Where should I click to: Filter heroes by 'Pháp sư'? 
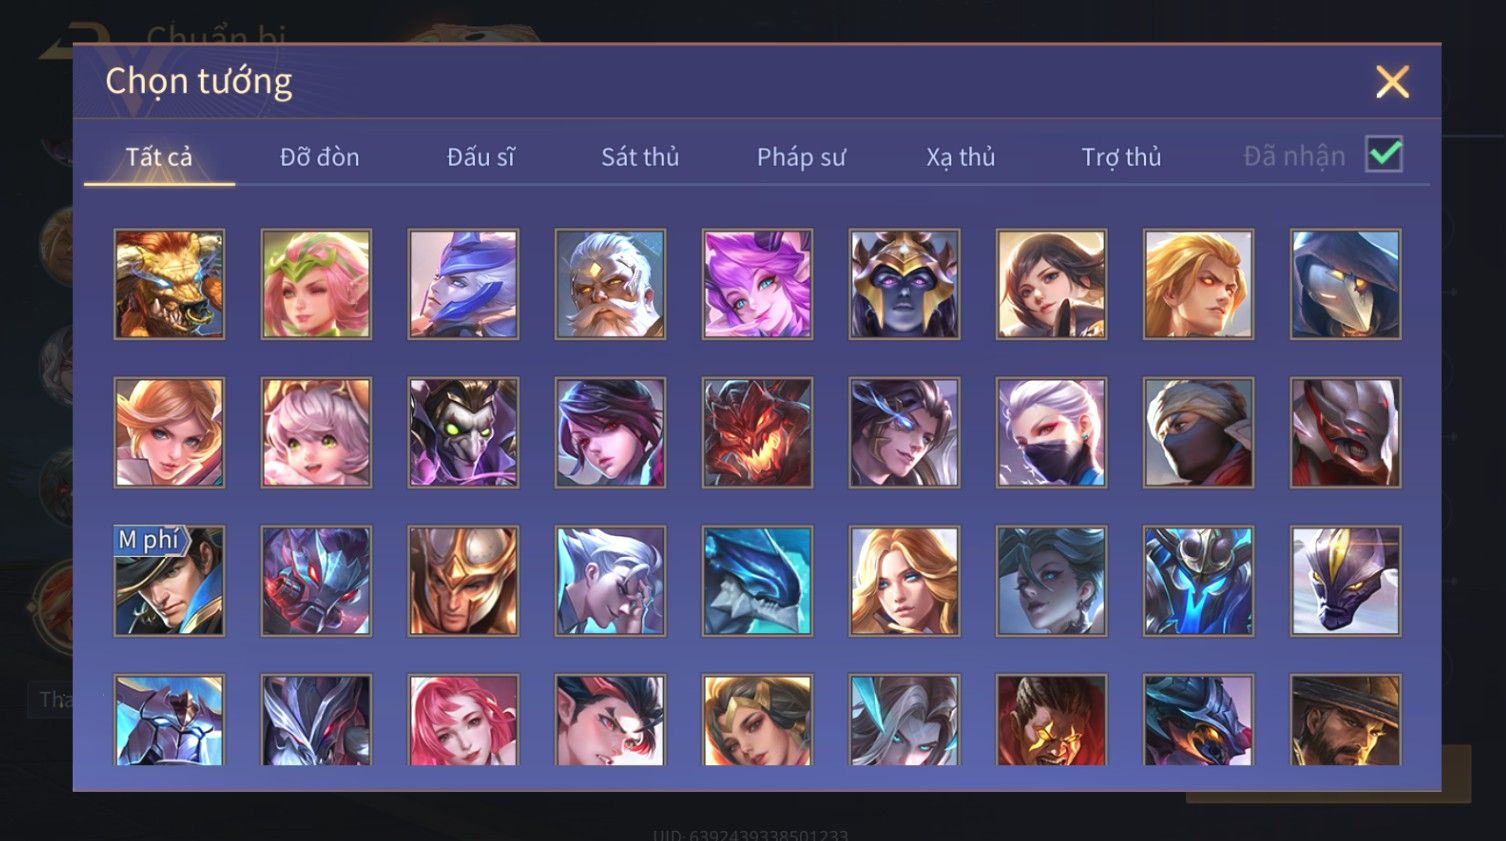click(x=801, y=157)
